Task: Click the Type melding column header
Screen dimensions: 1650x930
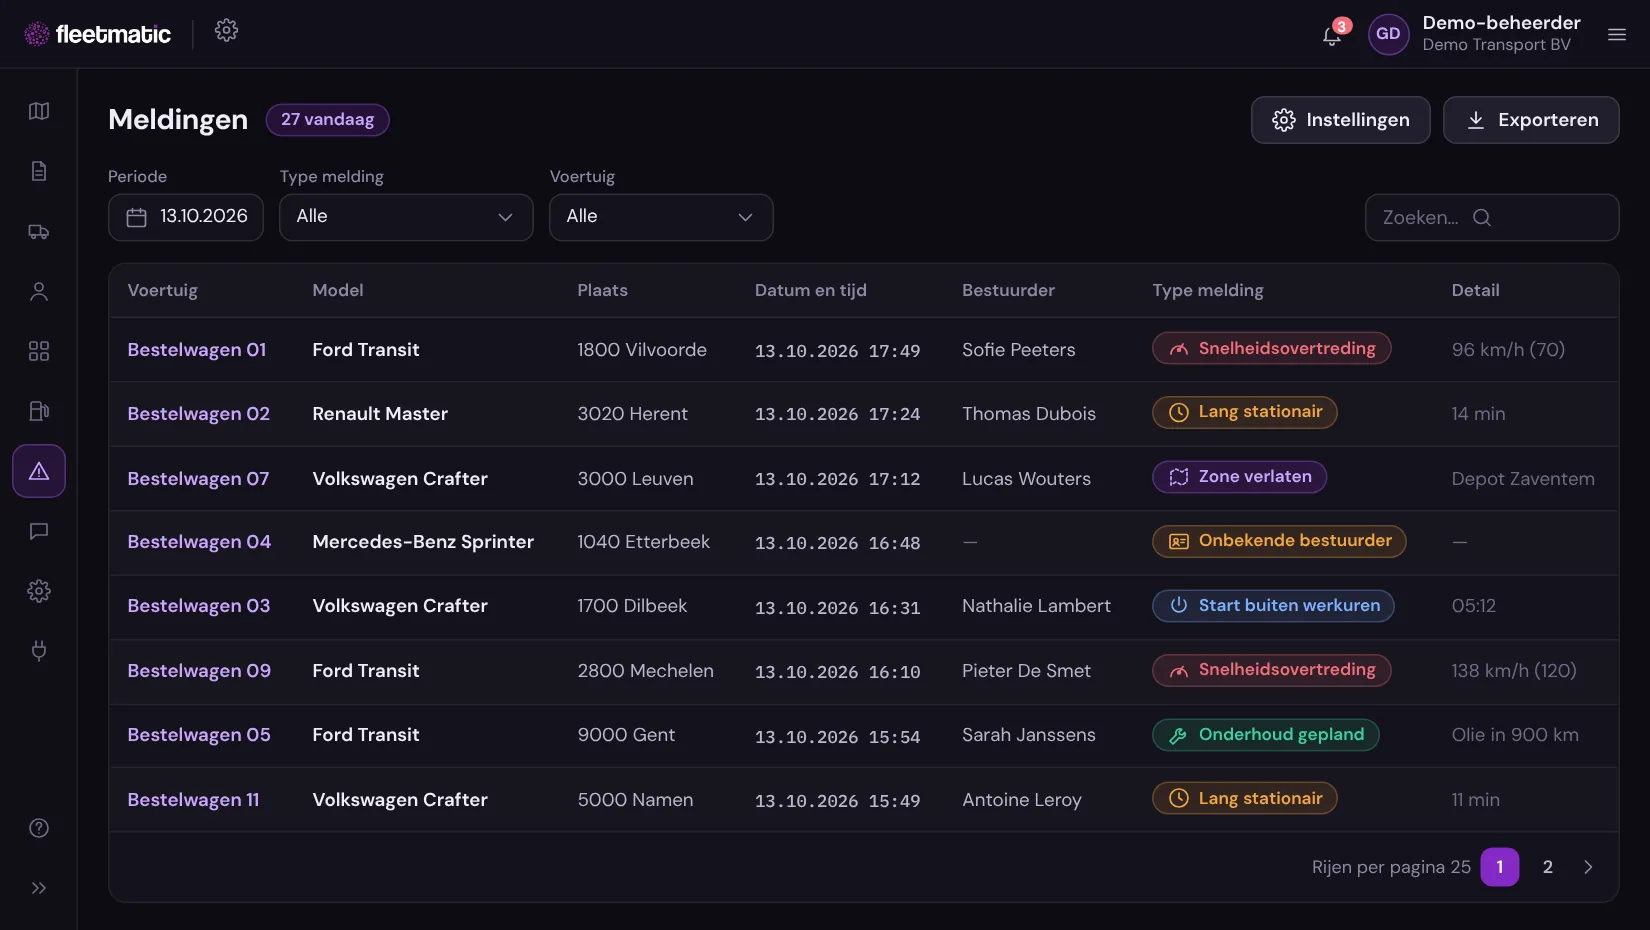Action: pos(1207,290)
